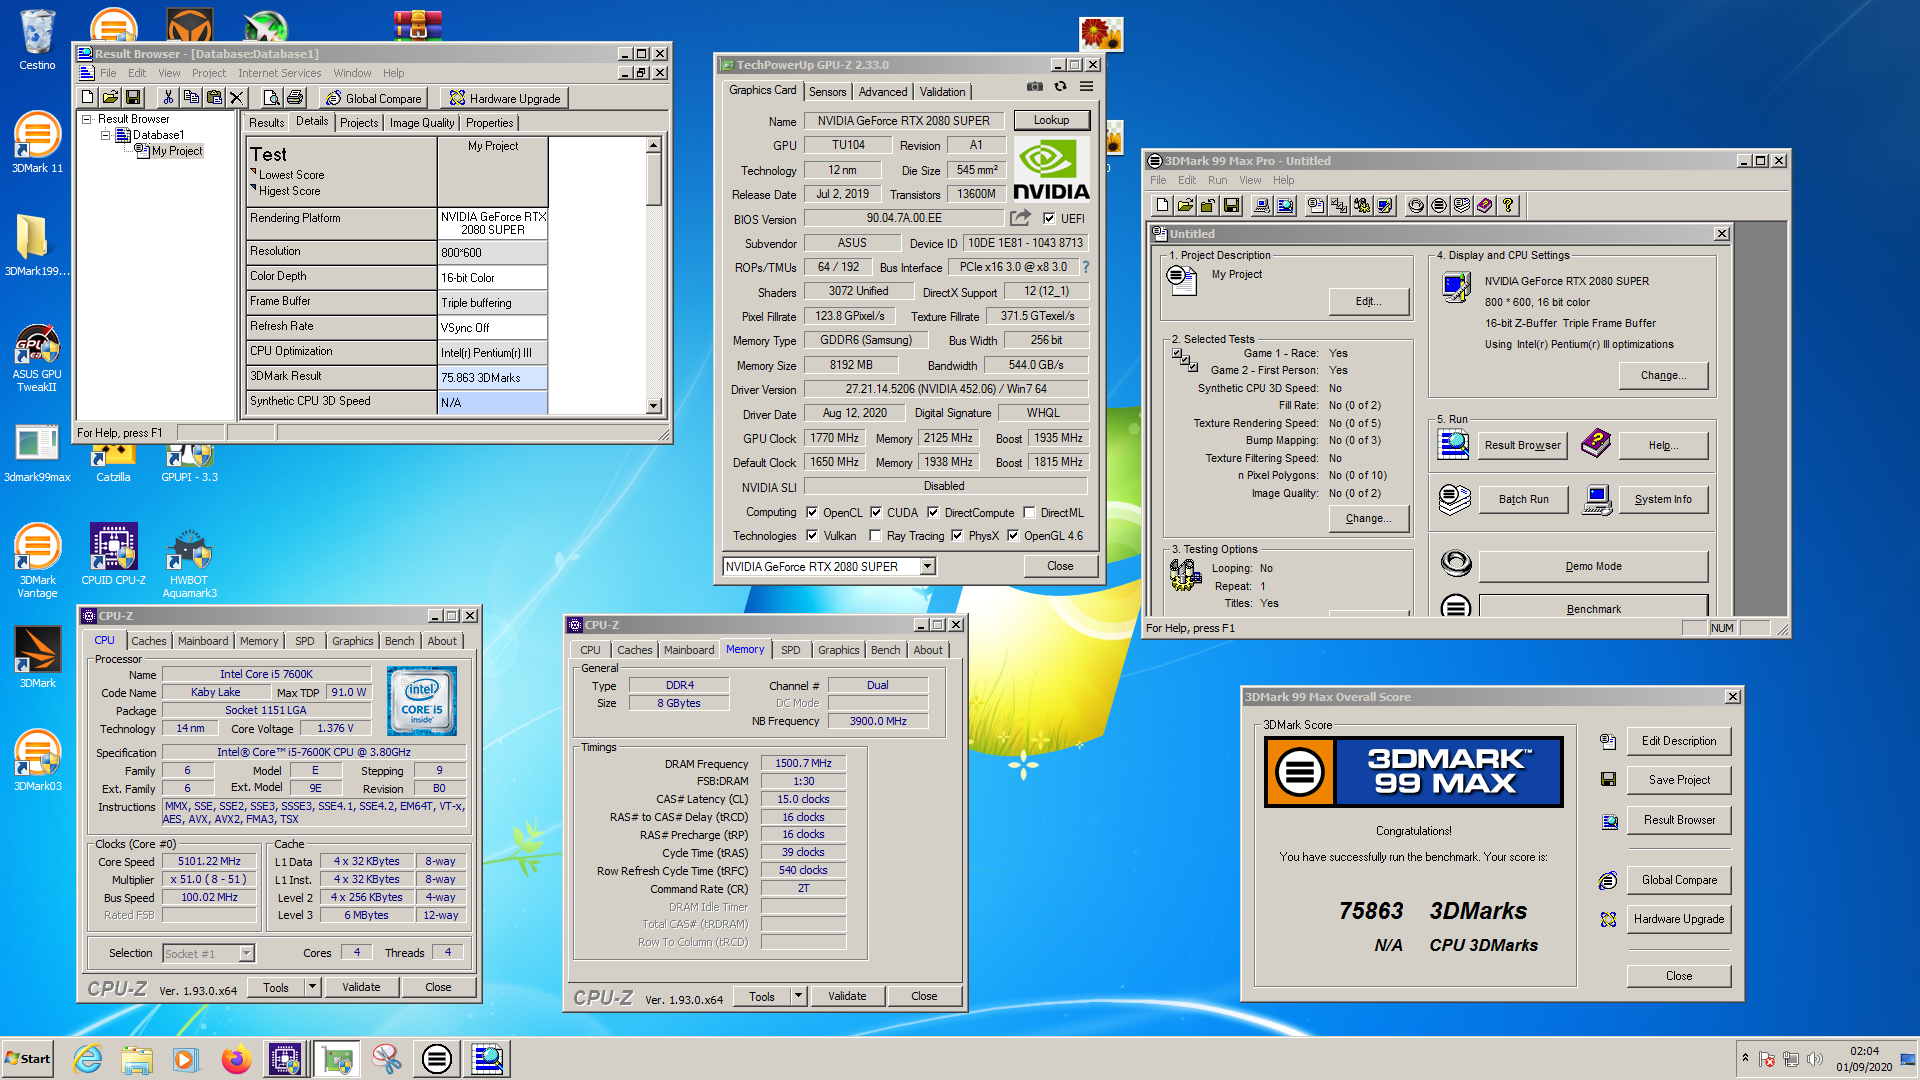Click BIOS share/export icon in GPU-Z
The image size is (1920, 1080).
pyautogui.click(x=1020, y=217)
